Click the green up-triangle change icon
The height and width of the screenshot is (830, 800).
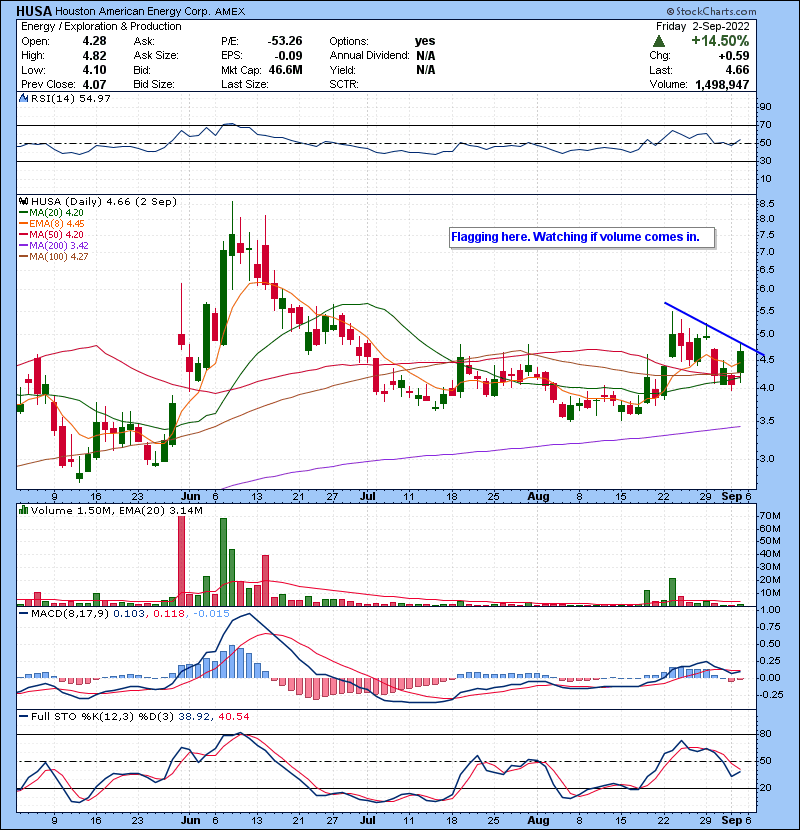(x=659, y=41)
